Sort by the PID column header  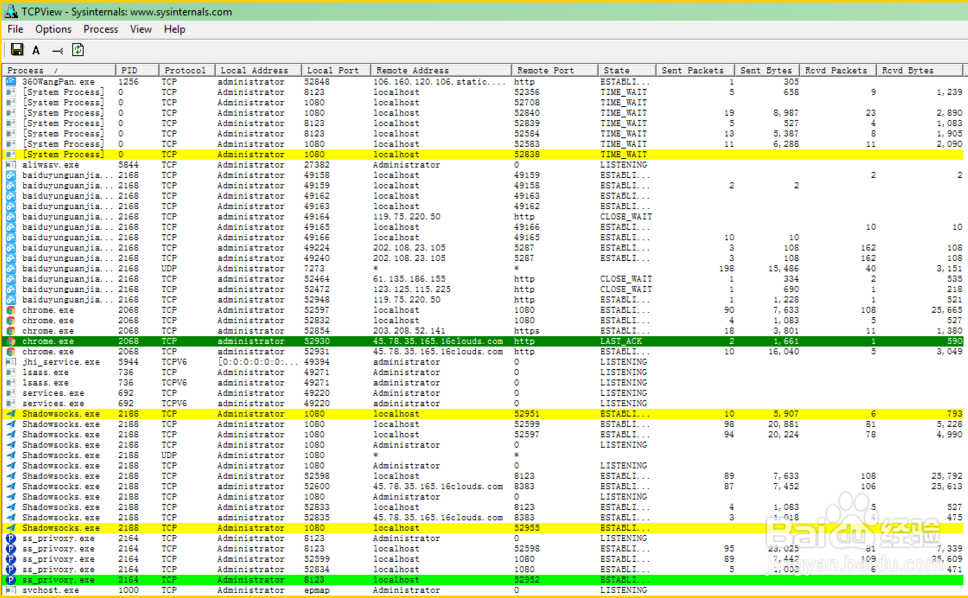pyautogui.click(x=137, y=70)
